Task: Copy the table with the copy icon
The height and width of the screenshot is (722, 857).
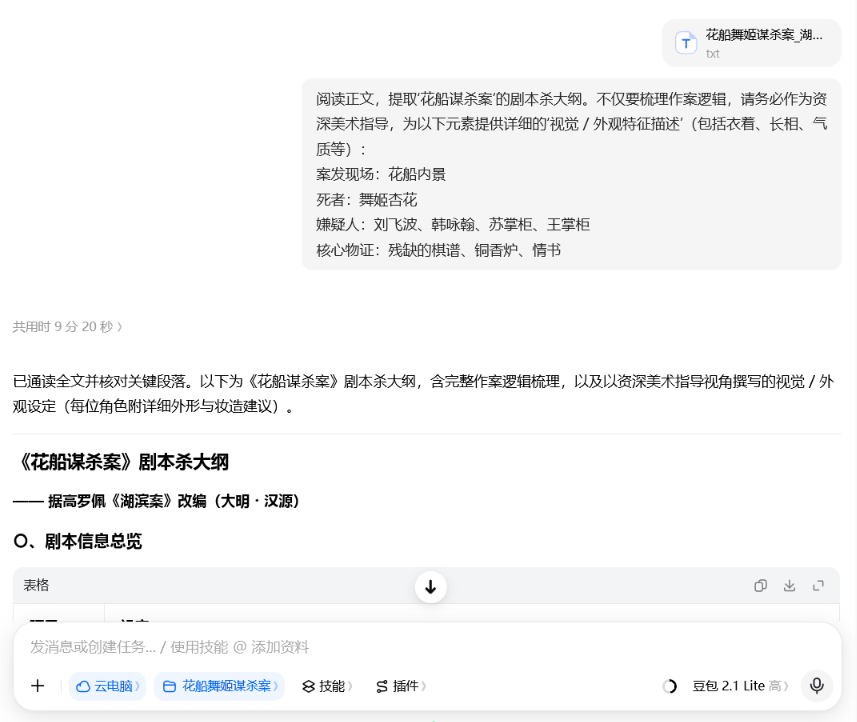Action: click(x=760, y=586)
